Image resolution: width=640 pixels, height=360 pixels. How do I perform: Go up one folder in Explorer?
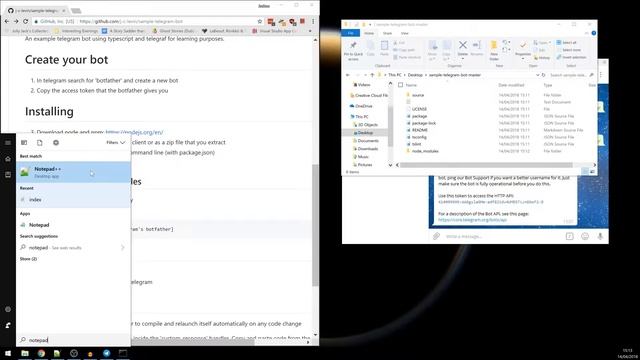click(372, 75)
